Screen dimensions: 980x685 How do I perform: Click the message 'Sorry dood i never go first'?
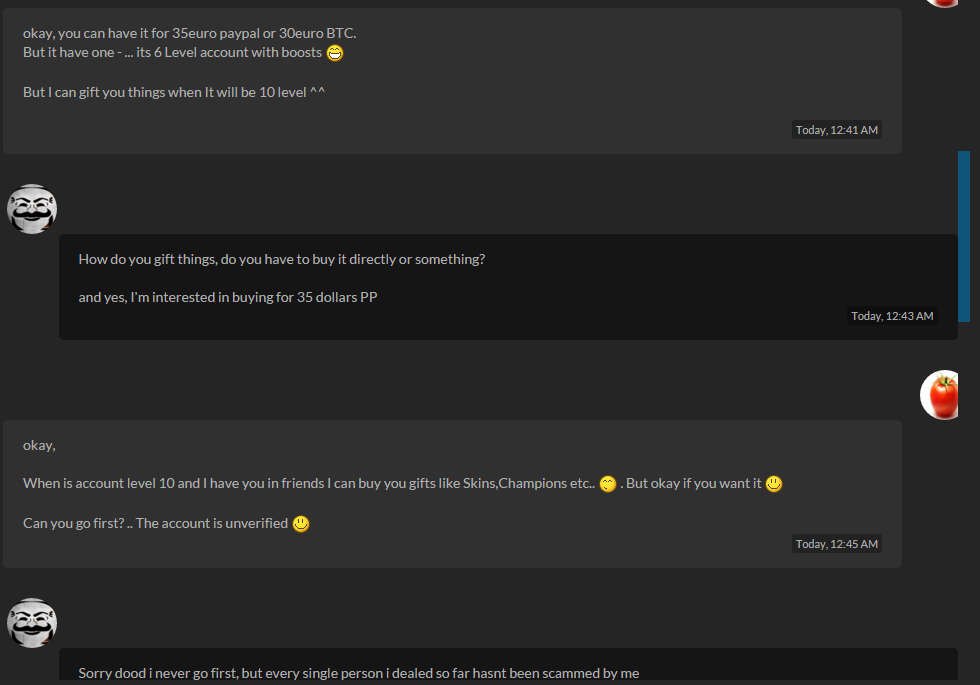(359, 673)
